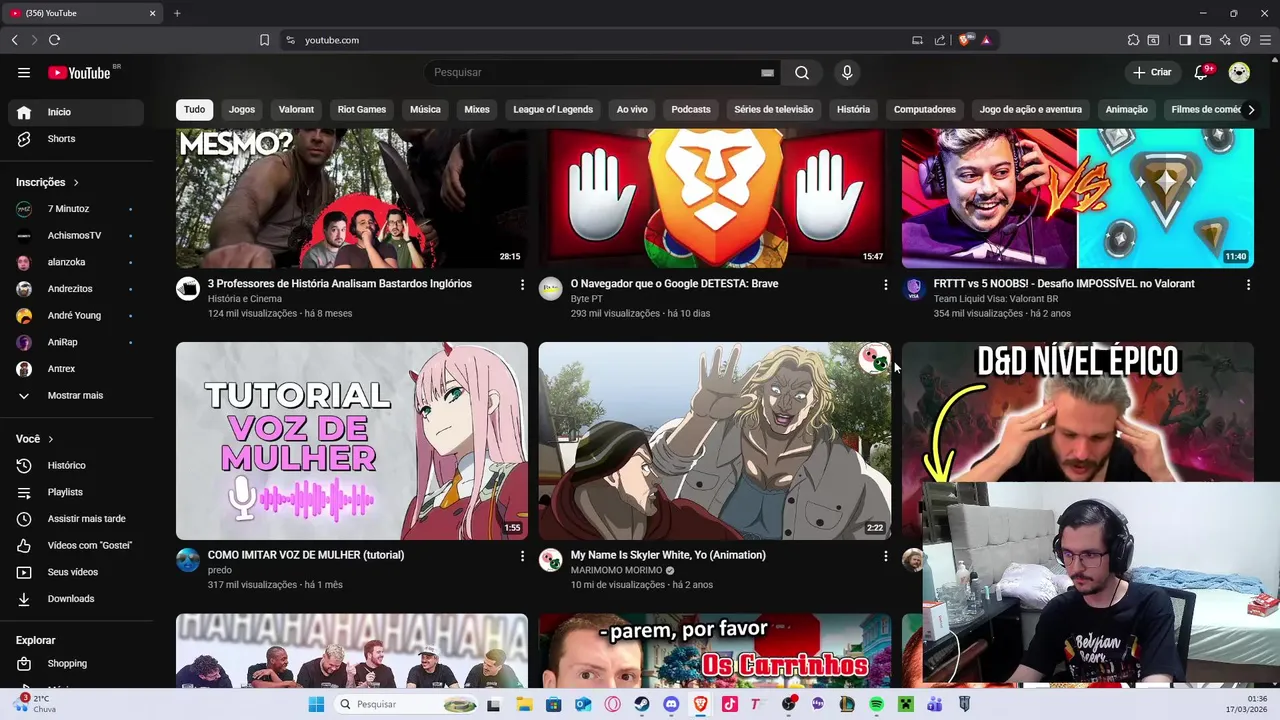
Task: Open the 7 Minutoz channel subscription
Action: [x=76, y=209]
